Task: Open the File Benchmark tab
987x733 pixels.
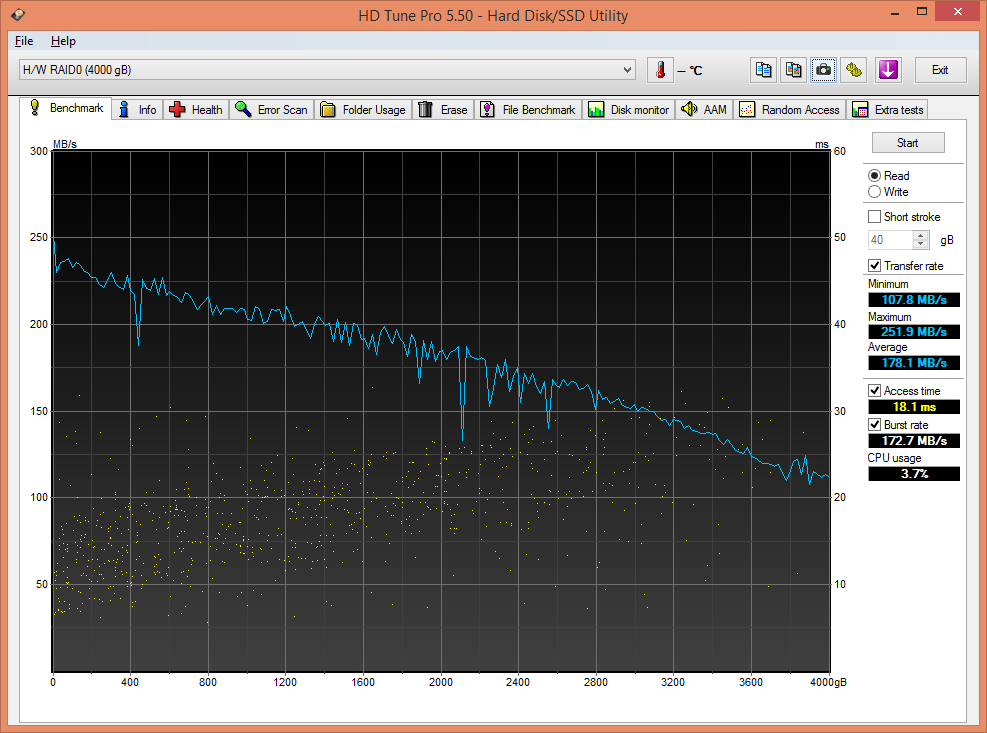Action: point(528,110)
